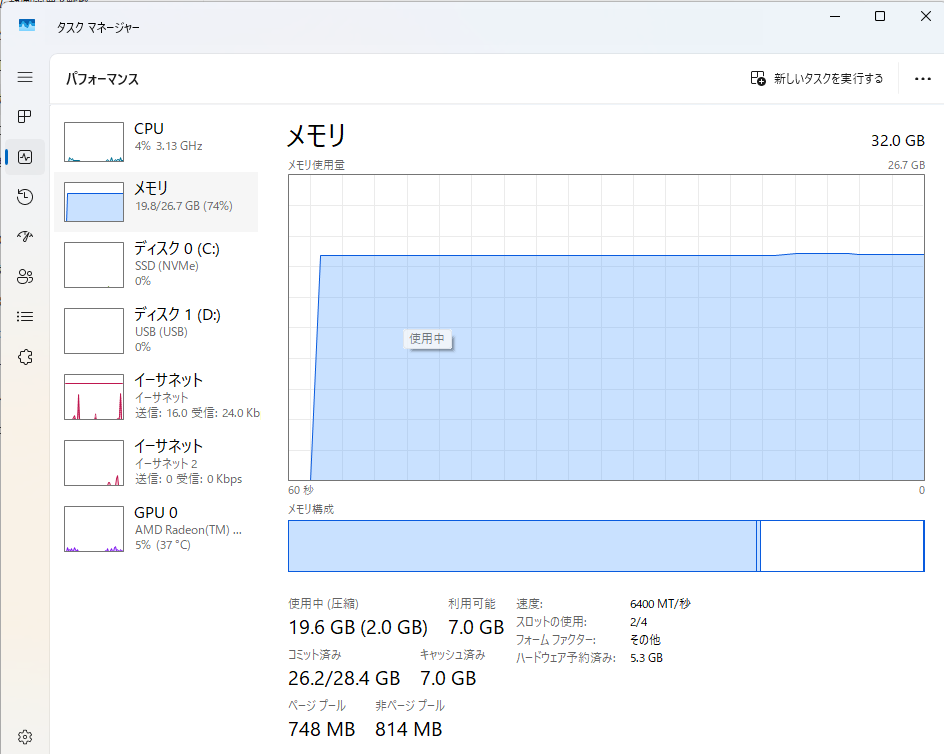Select the first イーサネット entry
The width and height of the screenshot is (944, 754).
click(156, 397)
